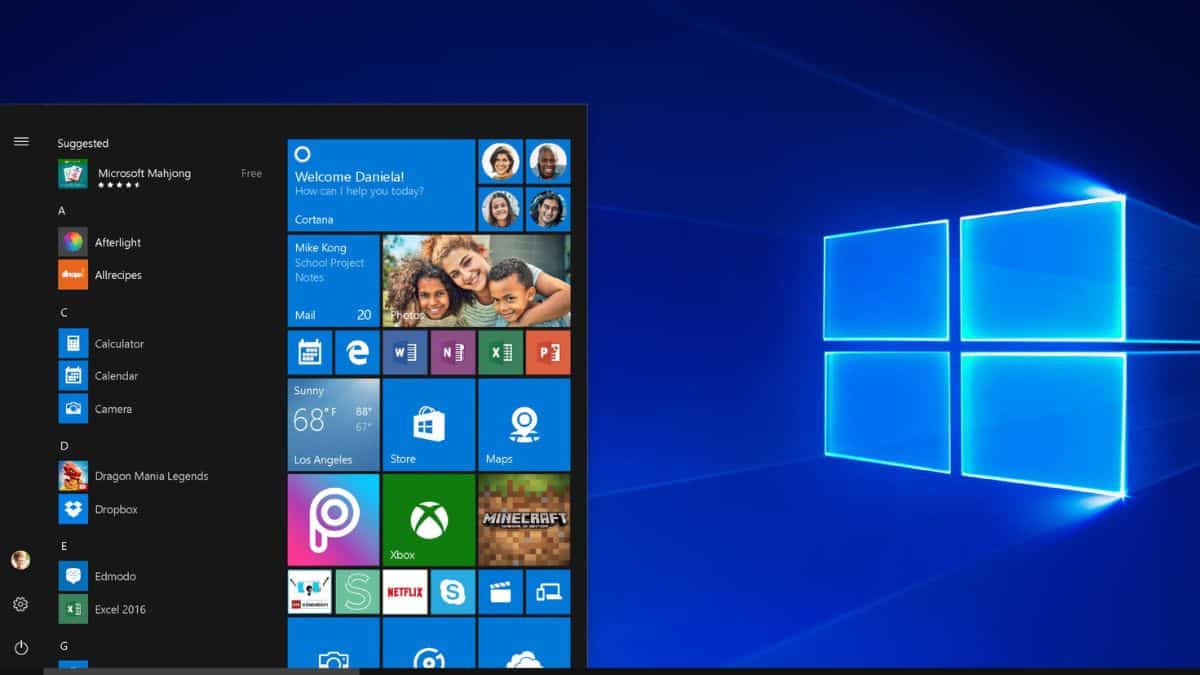
Task: Launch the Store tile
Action: (428, 425)
